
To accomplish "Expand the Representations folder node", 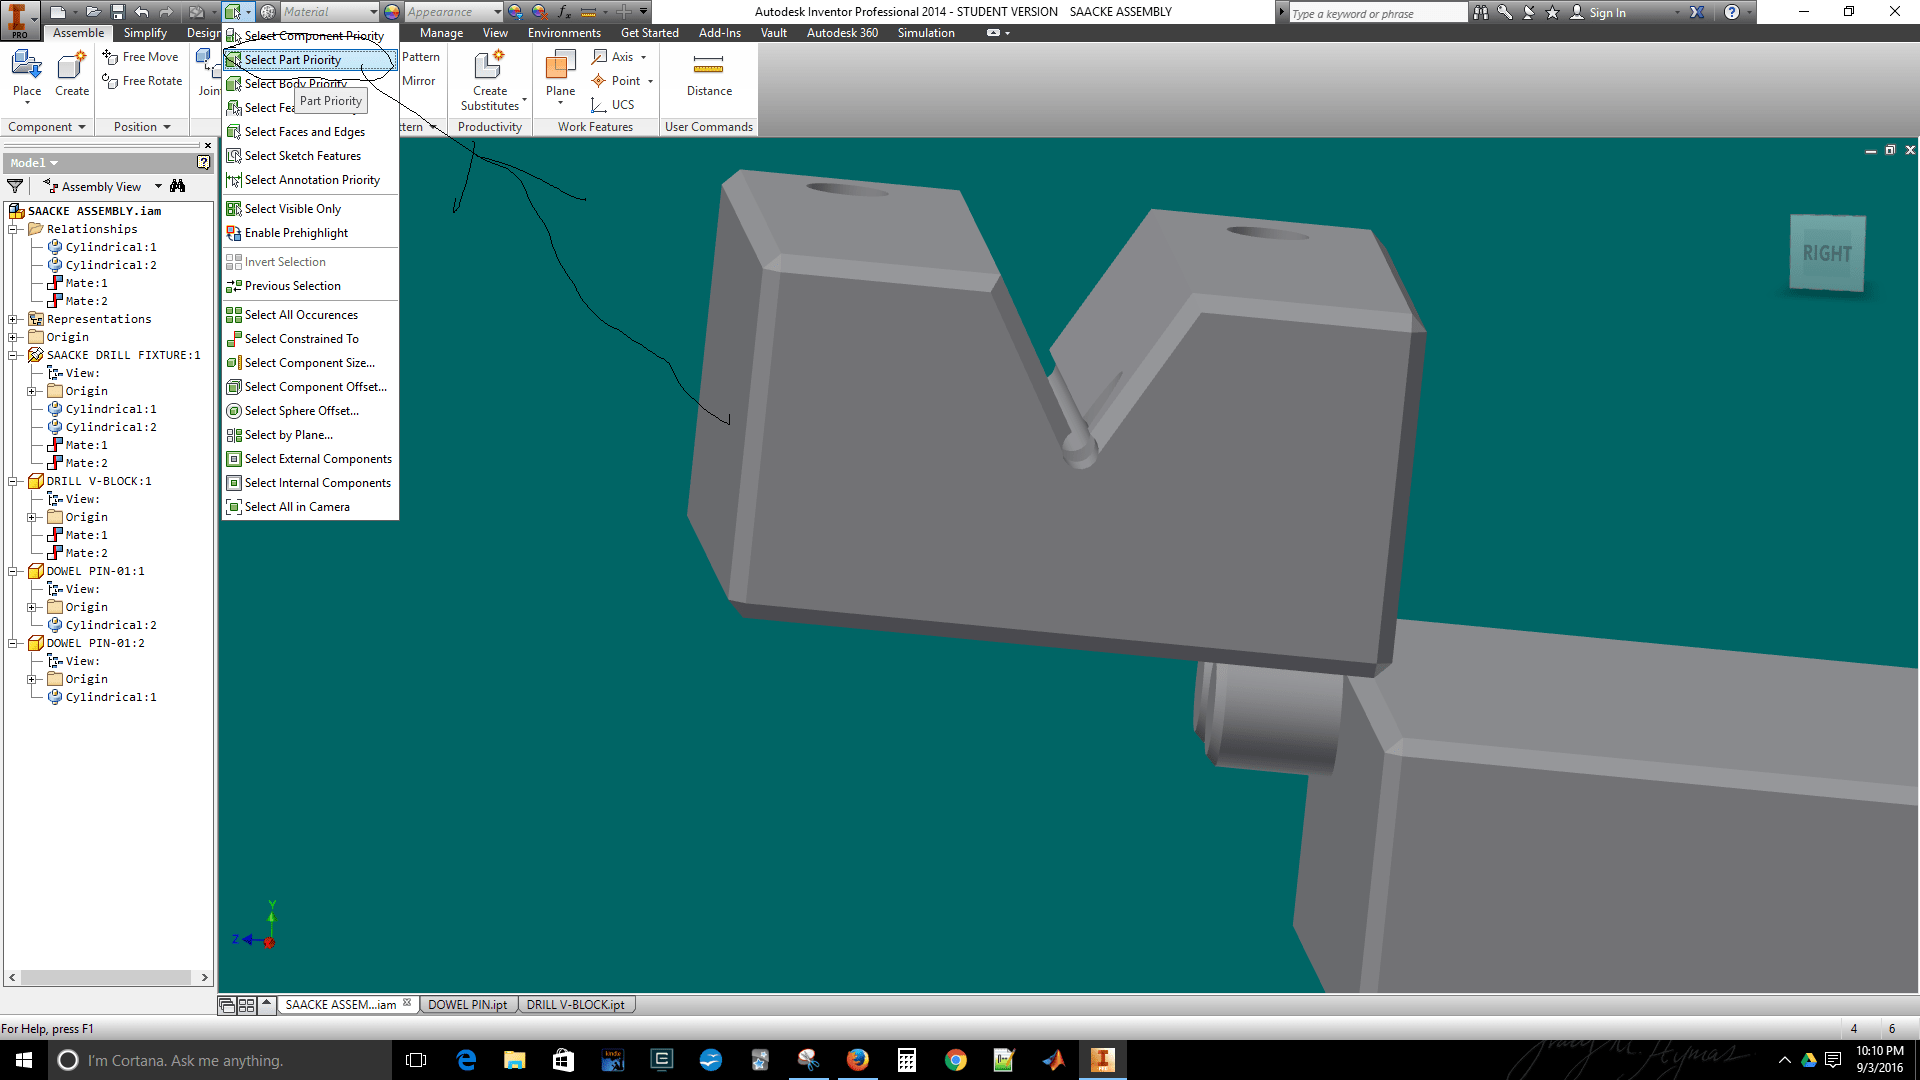I will 14,319.
